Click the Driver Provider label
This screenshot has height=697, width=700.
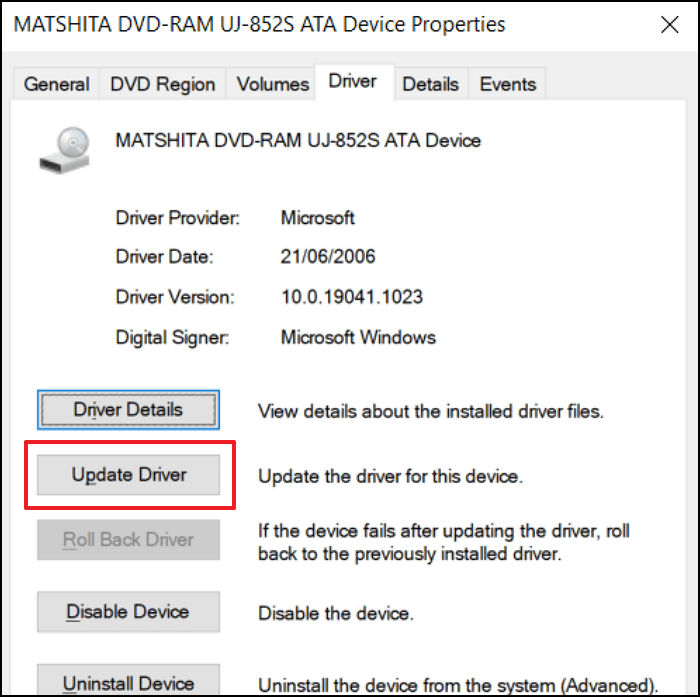[x=178, y=218]
